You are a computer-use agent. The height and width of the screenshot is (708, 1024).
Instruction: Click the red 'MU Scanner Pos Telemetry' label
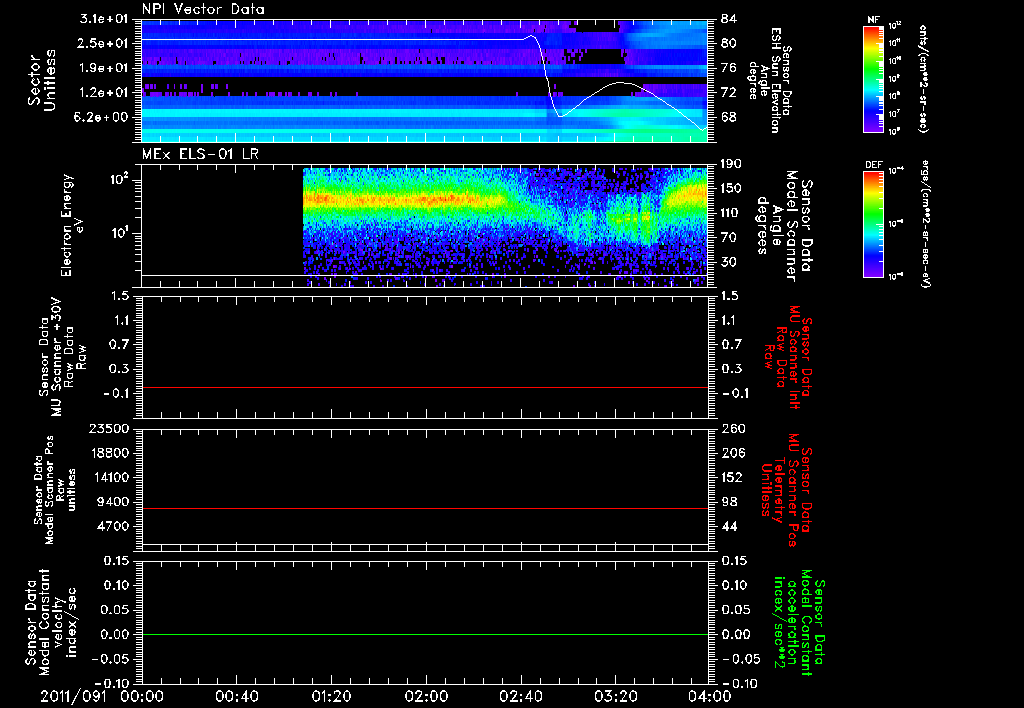[787, 489]
